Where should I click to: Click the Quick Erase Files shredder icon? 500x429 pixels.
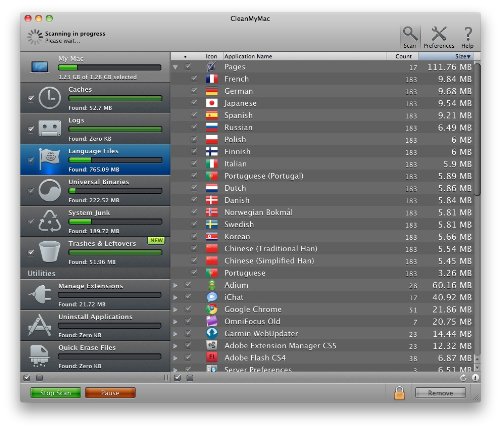pos(39,356)
